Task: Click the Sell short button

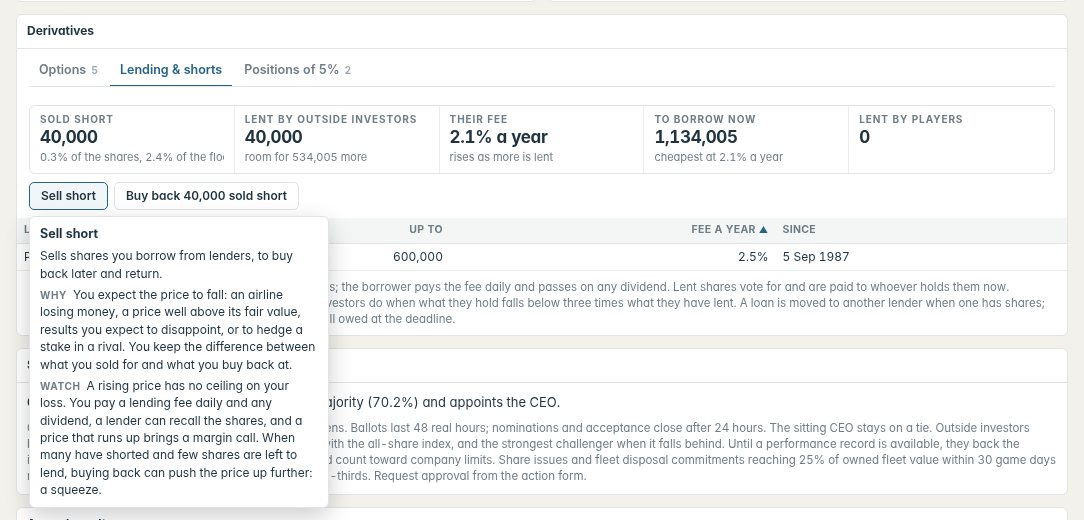Action: click(x=68, y=196)
